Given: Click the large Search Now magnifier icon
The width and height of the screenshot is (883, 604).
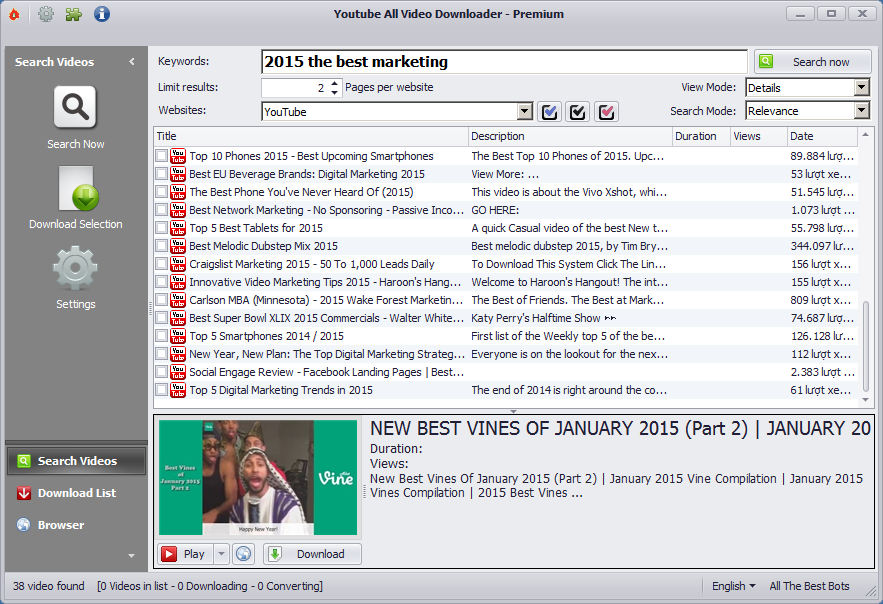Looking at the screenshot, I should [x=75, y=107].
